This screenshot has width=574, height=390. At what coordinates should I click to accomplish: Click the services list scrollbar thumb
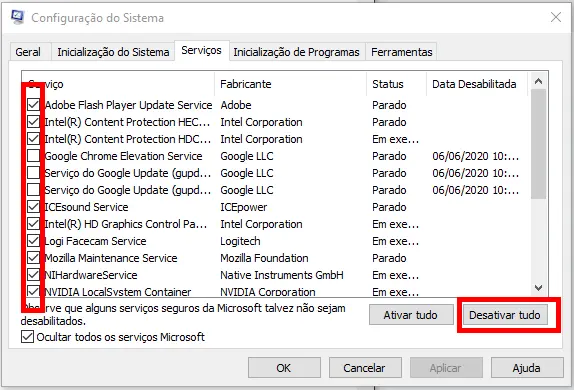[538, 144]
